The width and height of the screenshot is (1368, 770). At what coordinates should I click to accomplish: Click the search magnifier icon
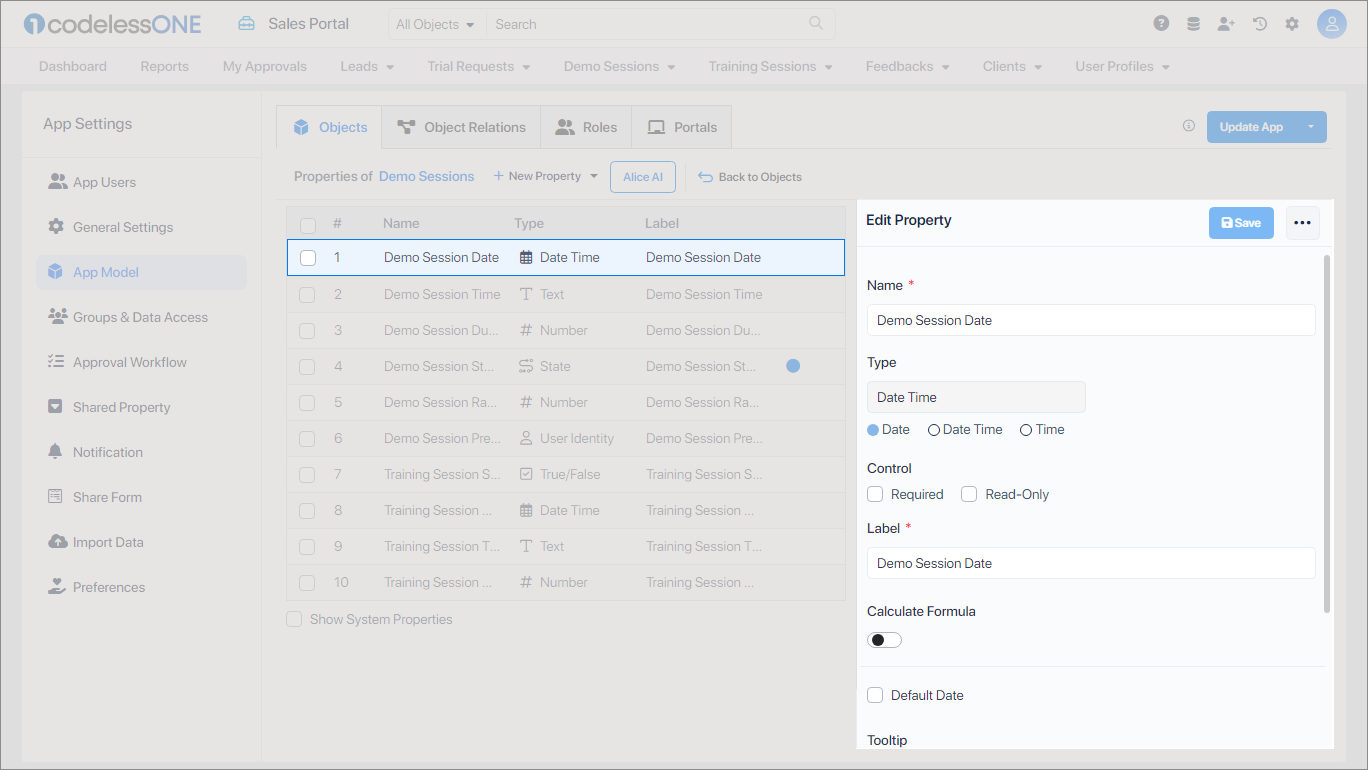tap(816, 24)
